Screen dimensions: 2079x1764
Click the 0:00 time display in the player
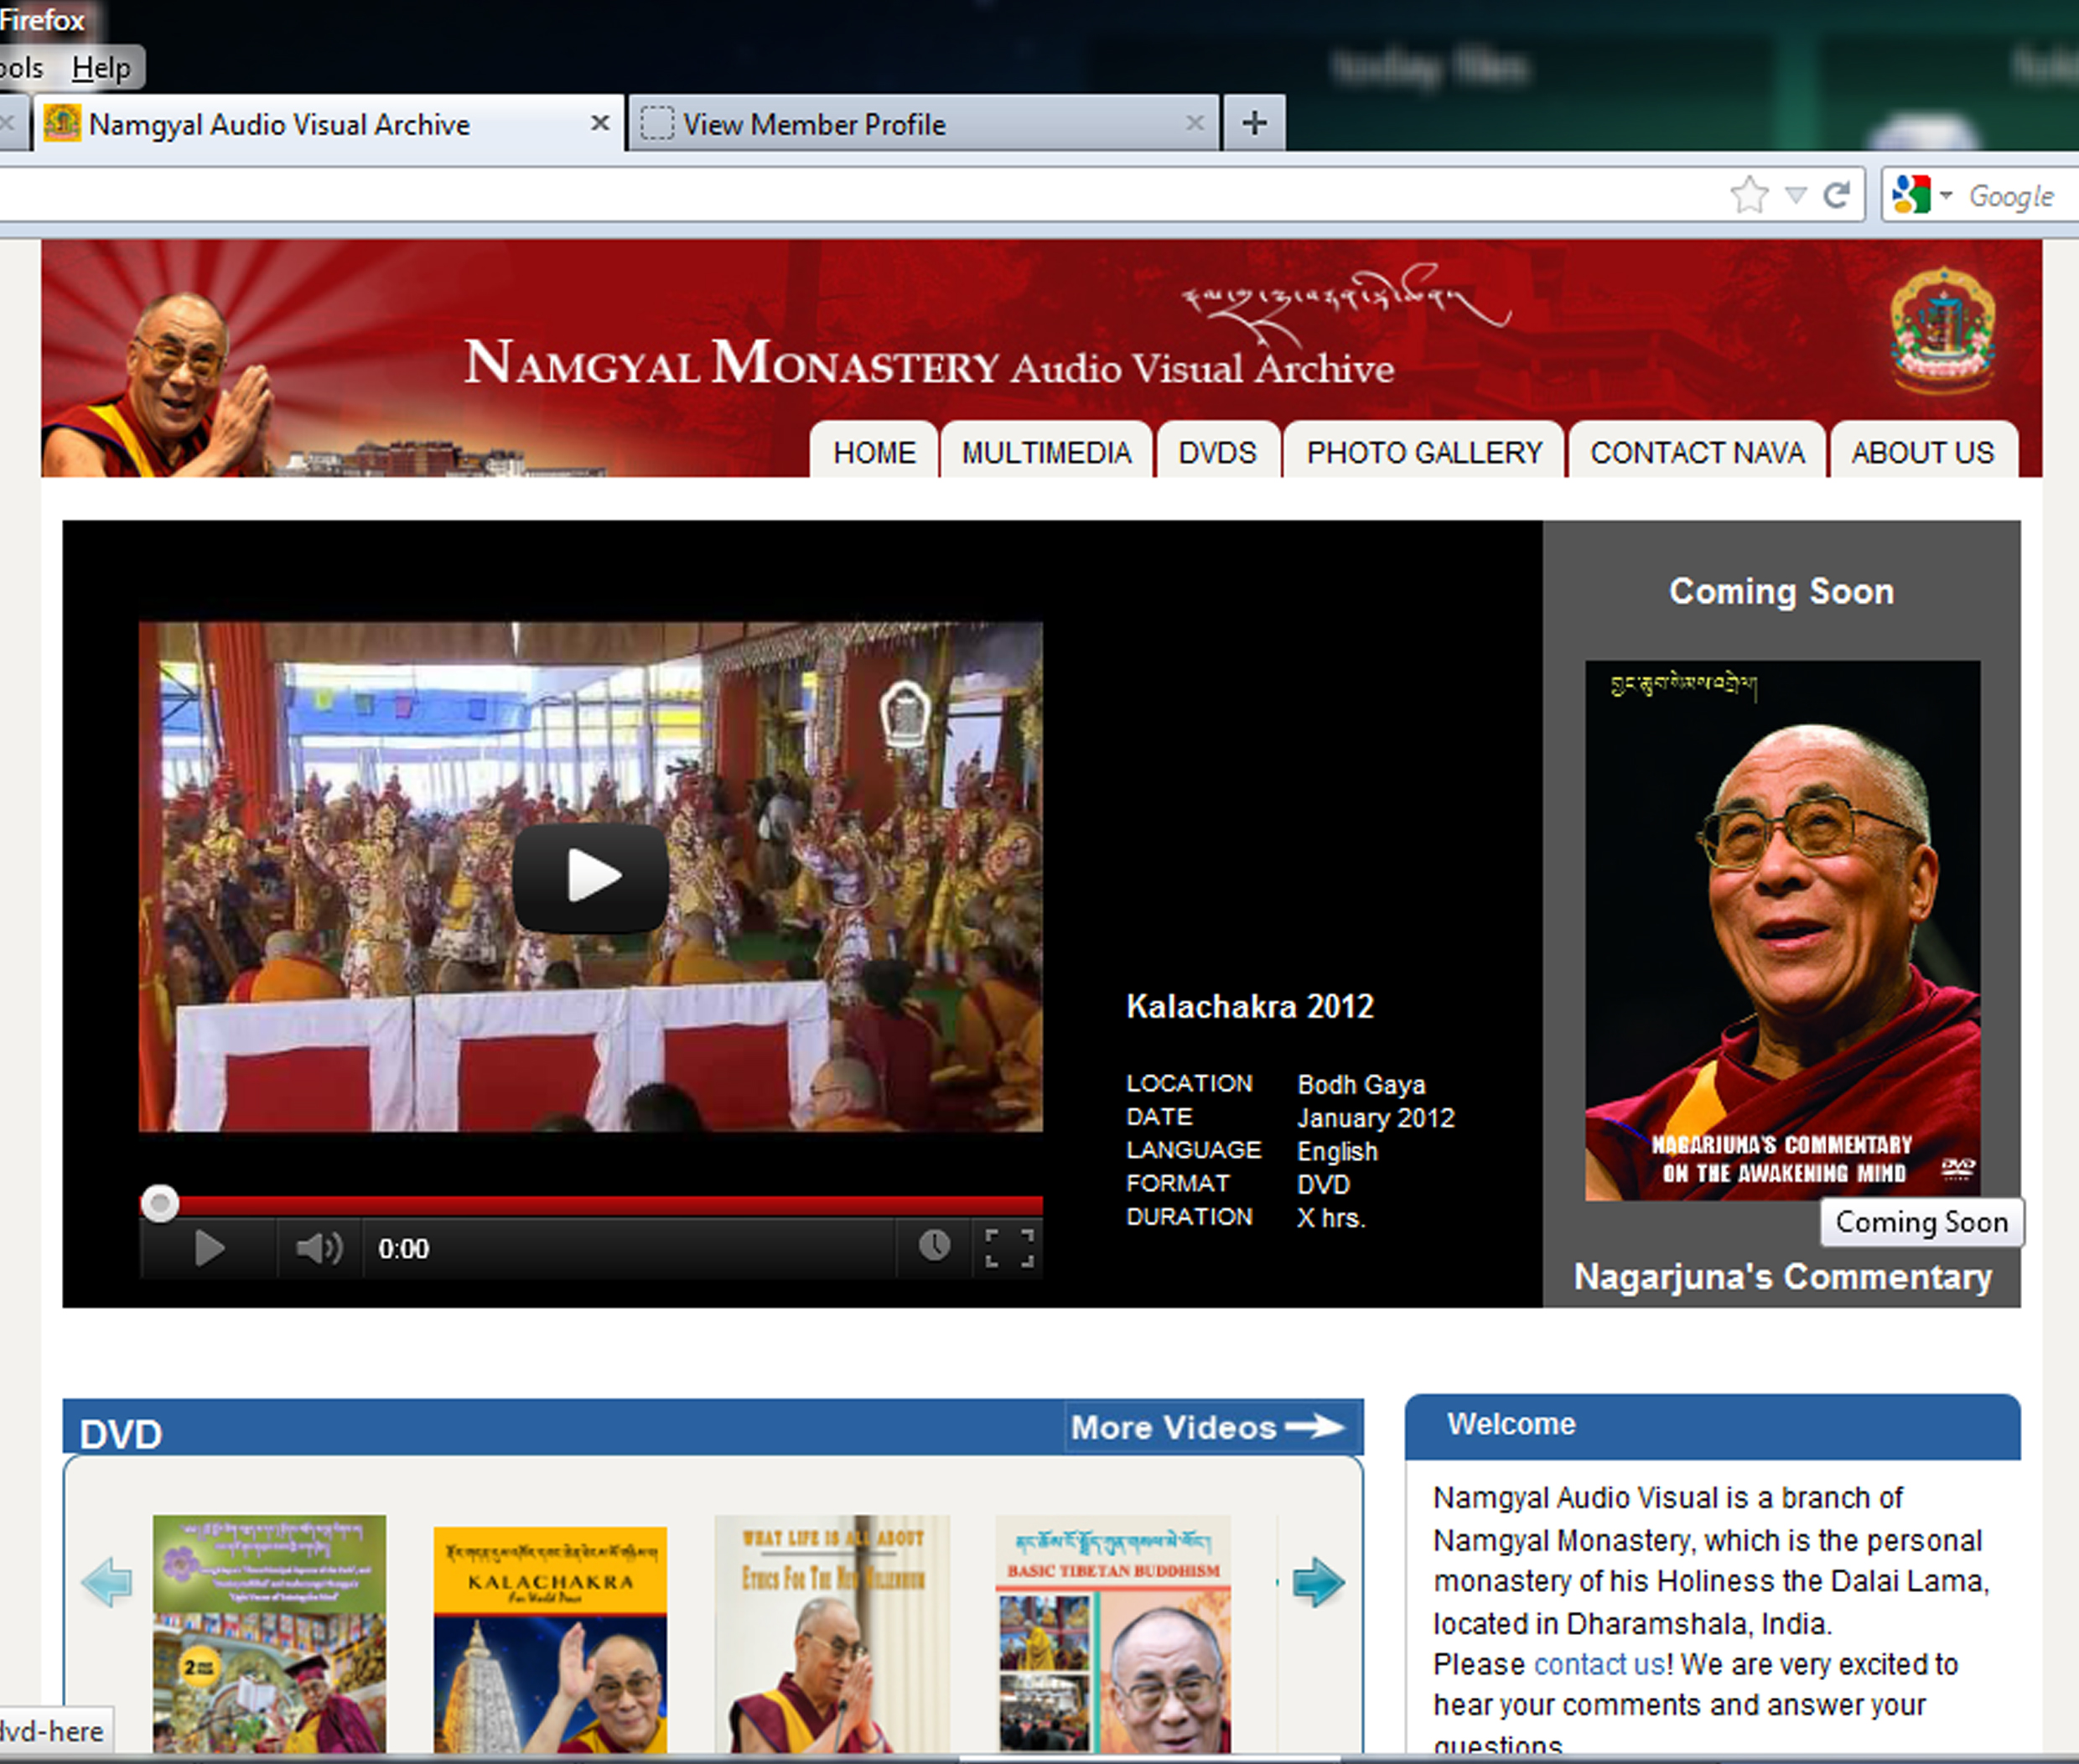pyautogui.click(x=403, y=1249)
